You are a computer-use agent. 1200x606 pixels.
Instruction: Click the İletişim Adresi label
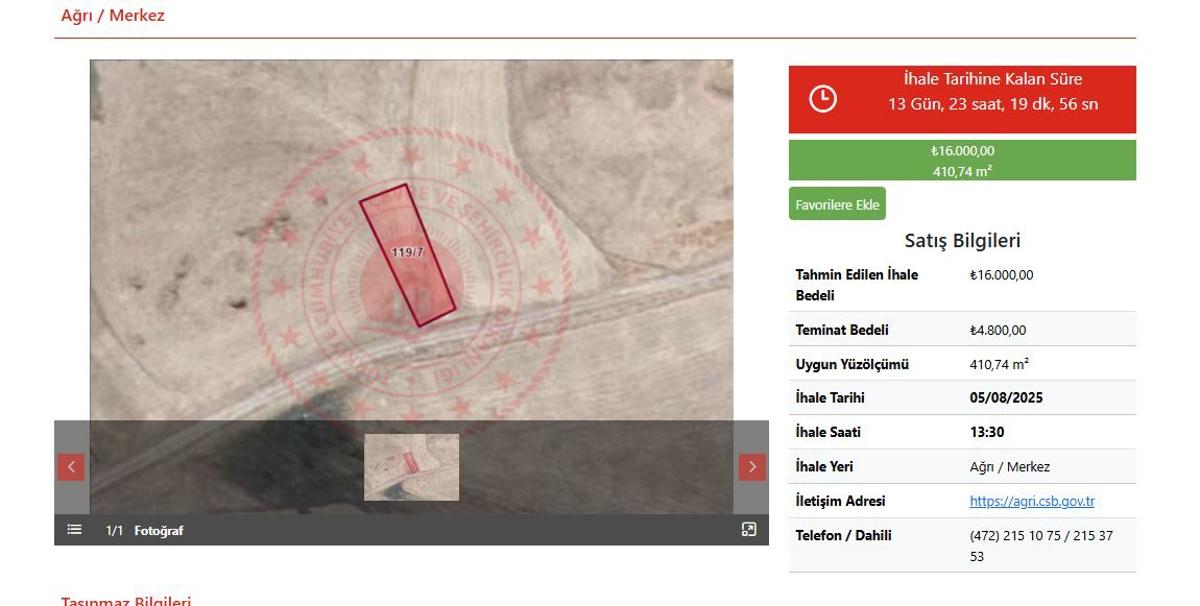click(x=841, y=501)
